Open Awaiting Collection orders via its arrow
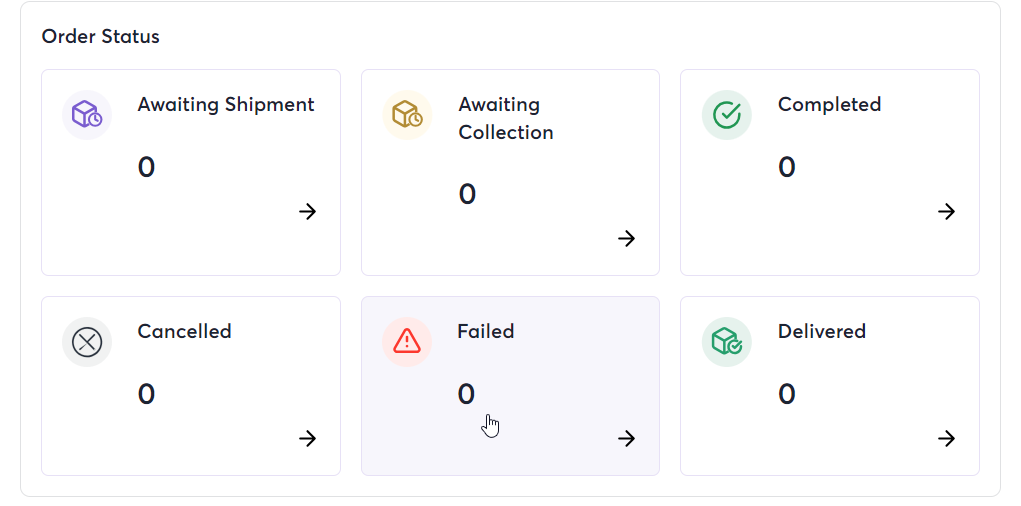 coord(626,238)
